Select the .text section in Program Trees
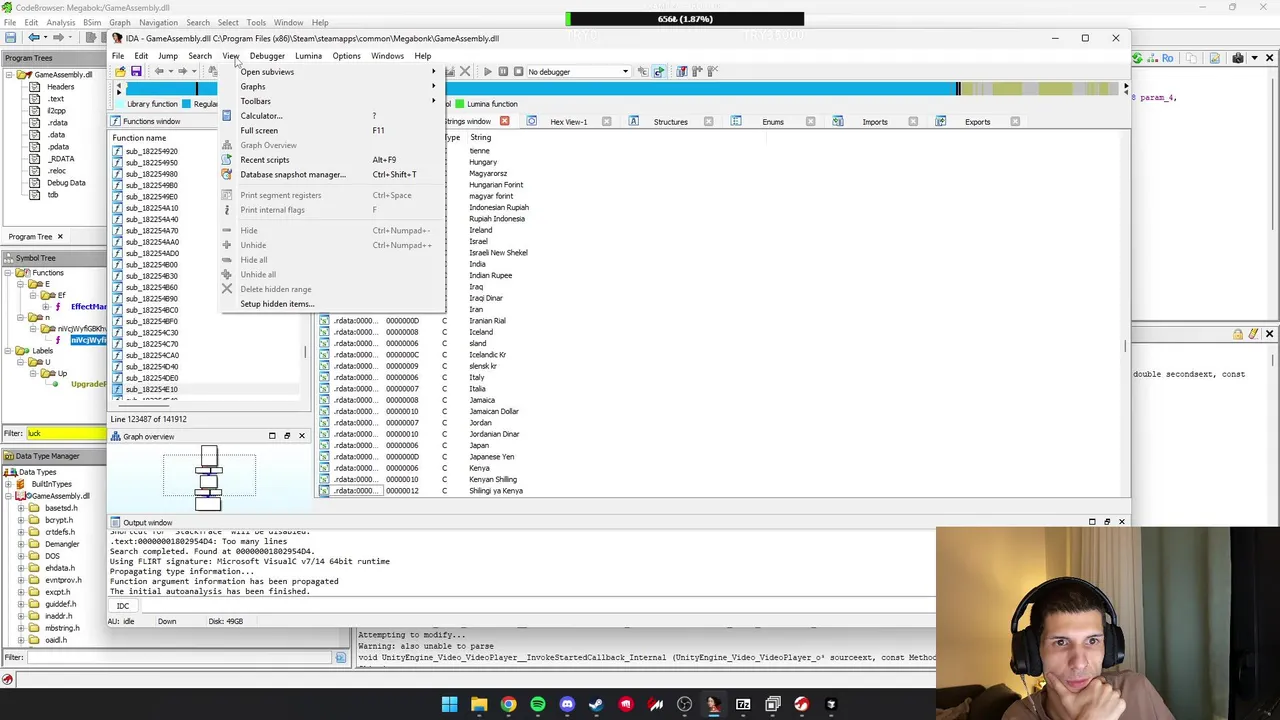The width and height of the screenshot is (1280, 720). (55, 99)
